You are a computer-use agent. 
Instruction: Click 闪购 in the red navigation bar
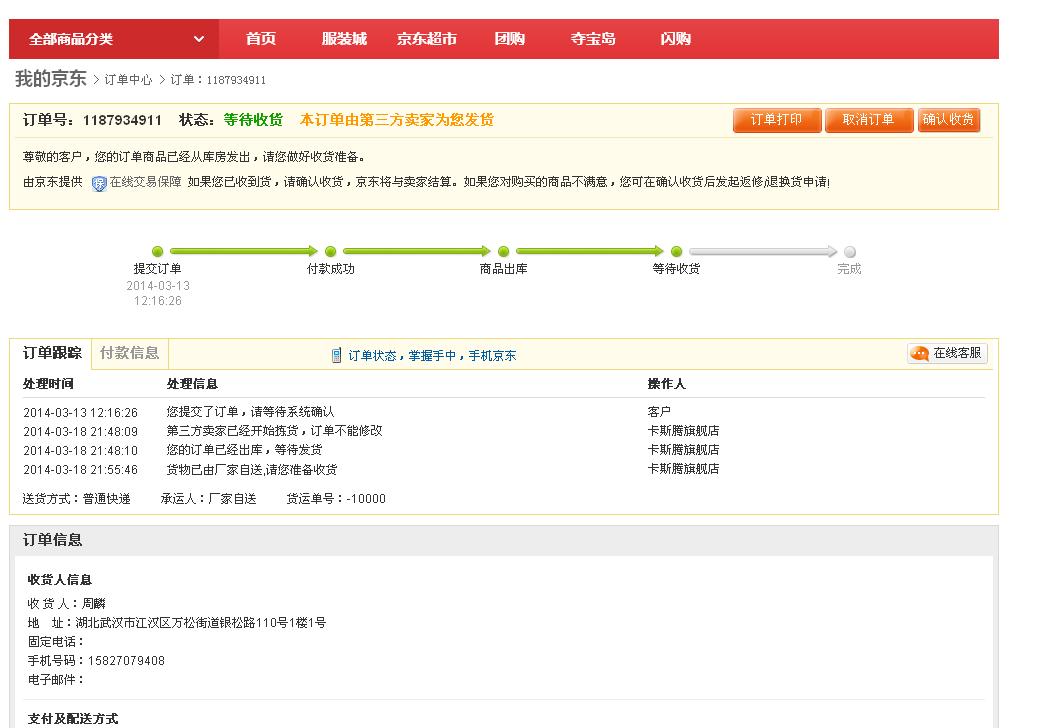point(674,38)
